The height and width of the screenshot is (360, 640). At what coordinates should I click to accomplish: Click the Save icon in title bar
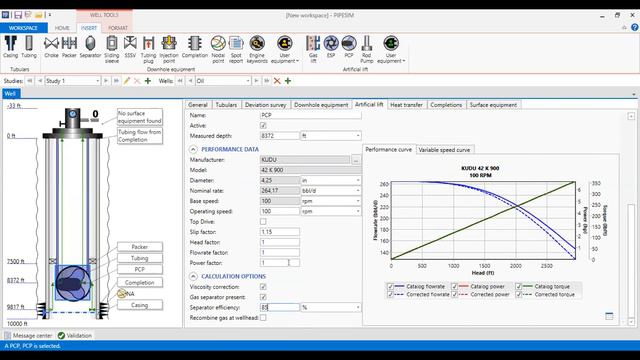point(18,15)
